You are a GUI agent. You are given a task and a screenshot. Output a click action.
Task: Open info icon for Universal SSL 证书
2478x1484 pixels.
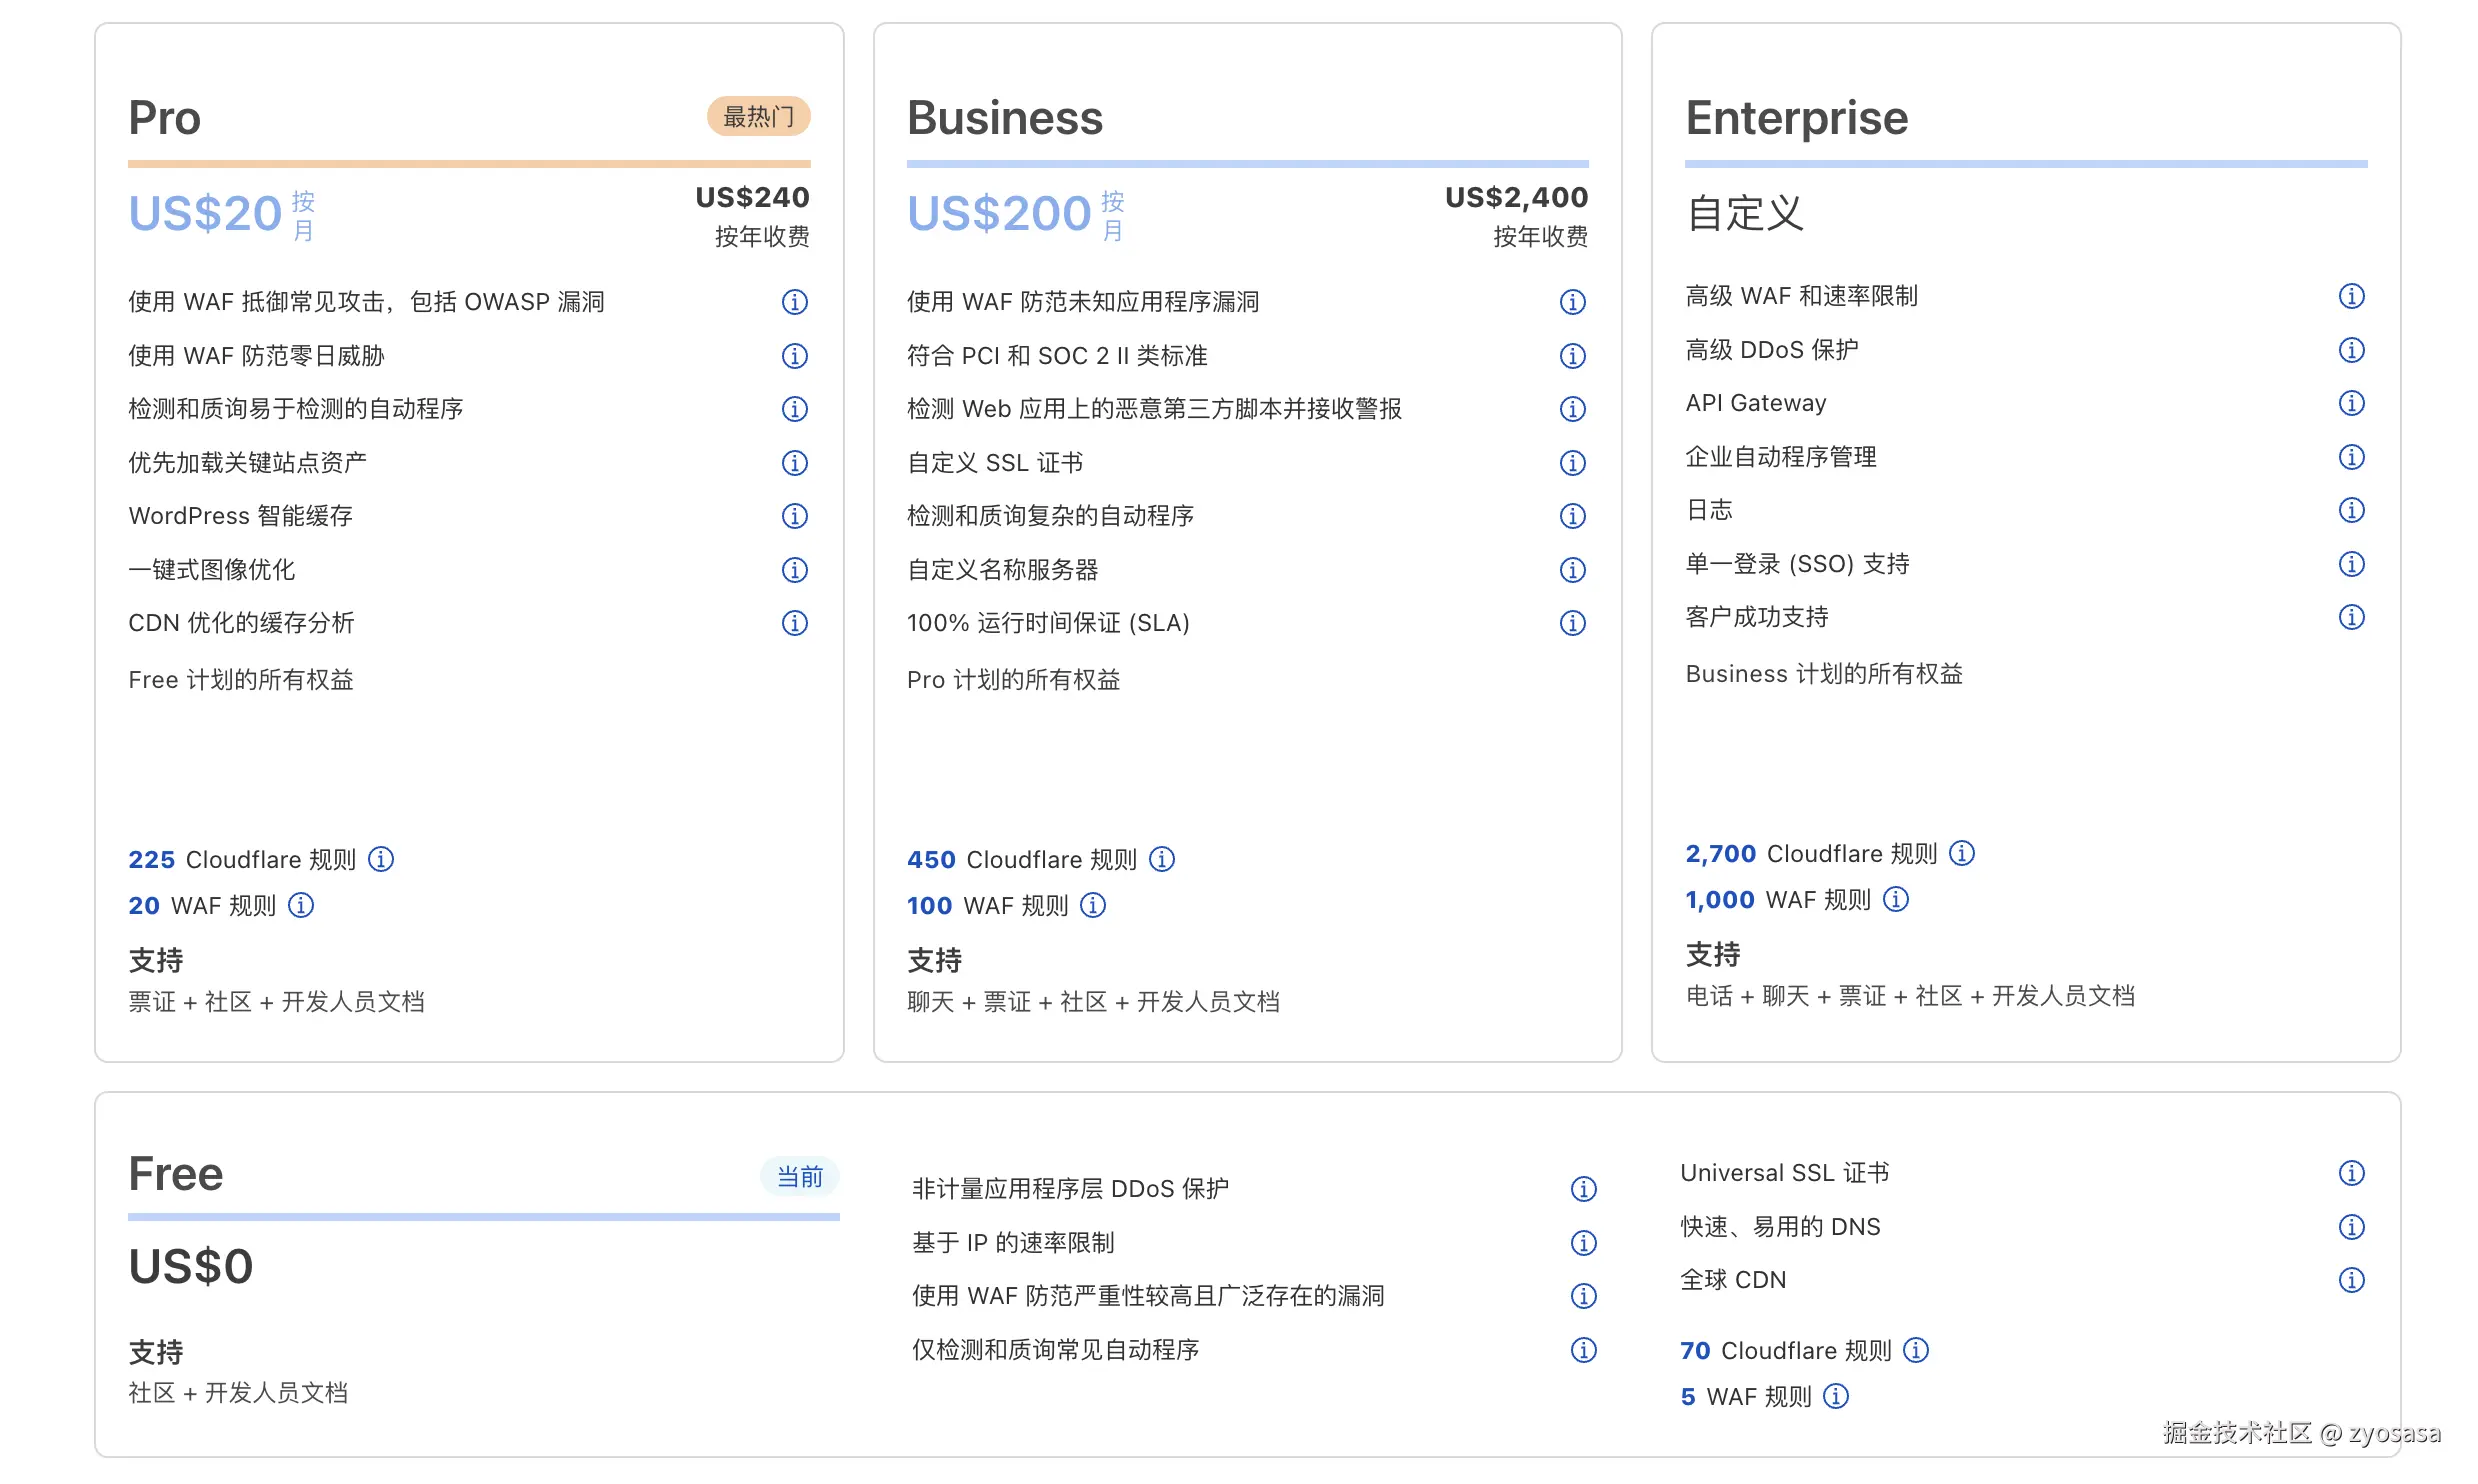(x=2352, y=1173)
